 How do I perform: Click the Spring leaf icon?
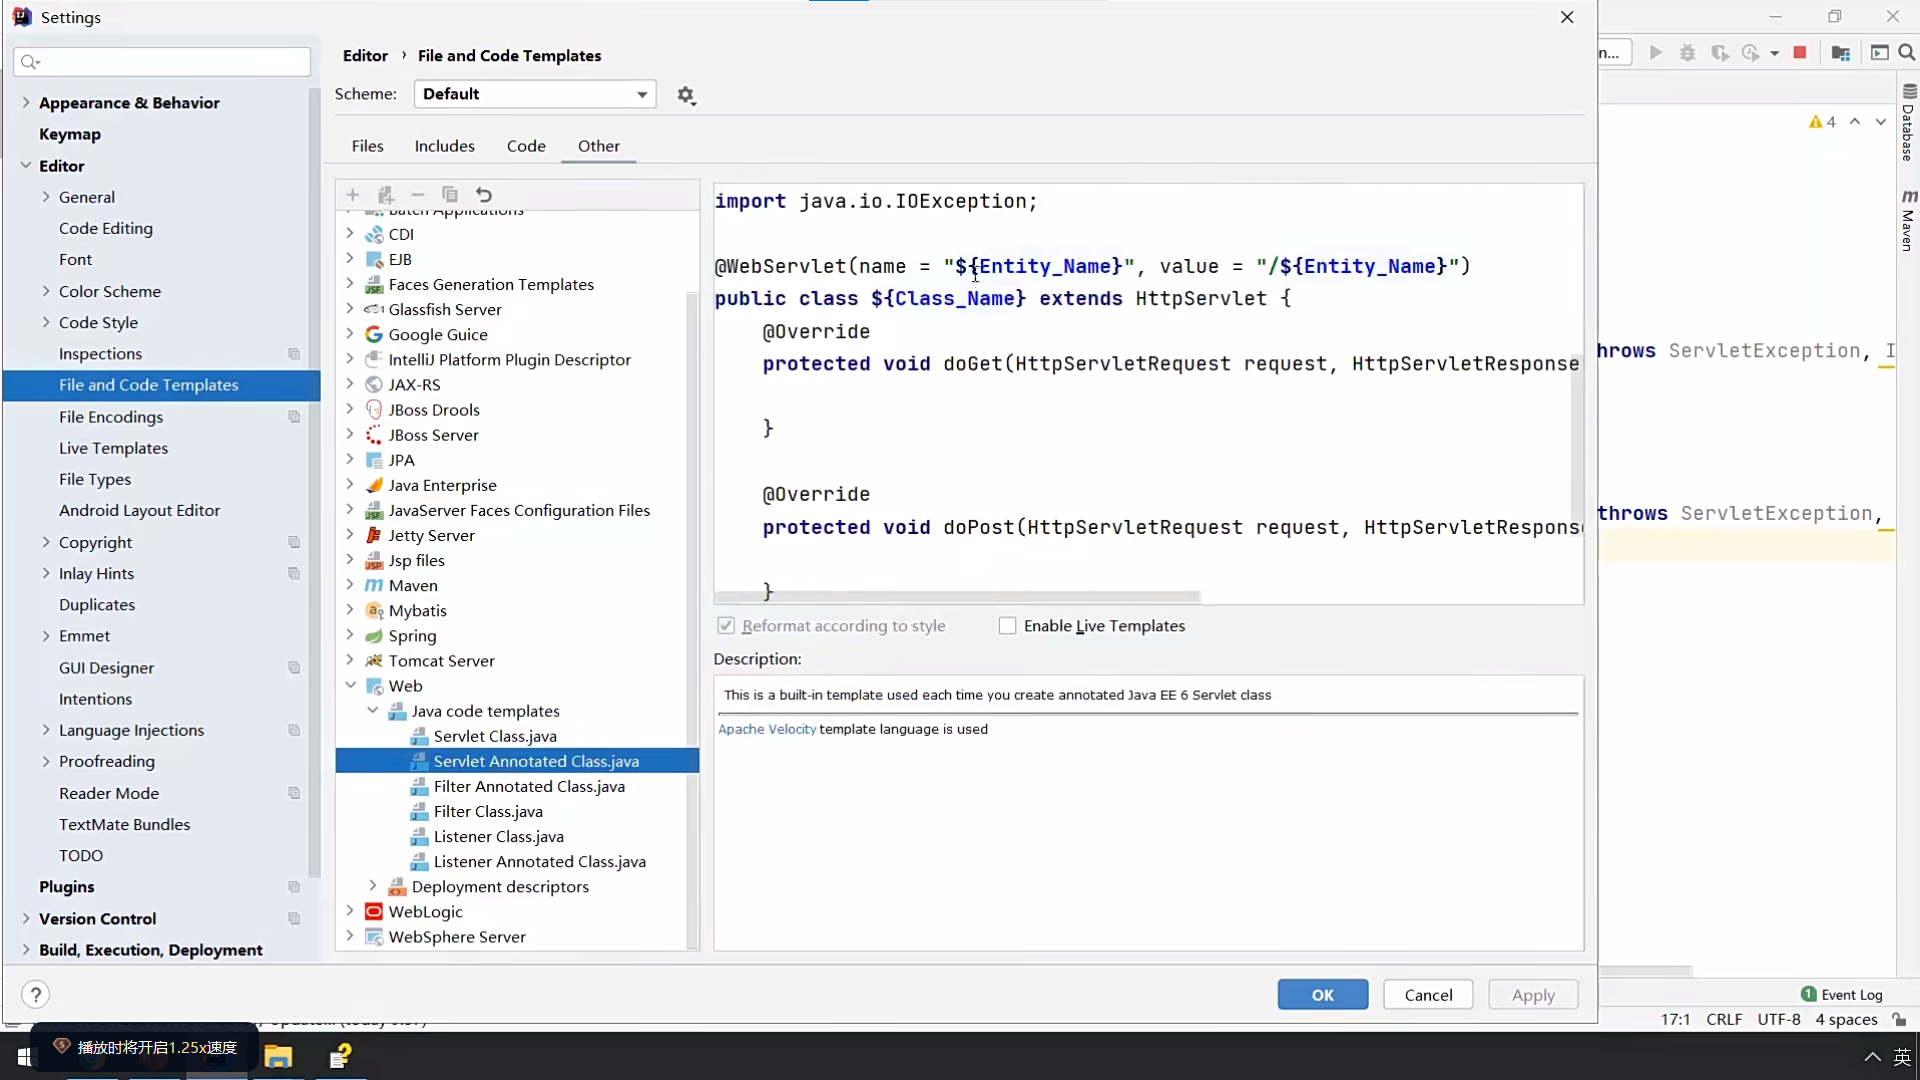(374, 636)
